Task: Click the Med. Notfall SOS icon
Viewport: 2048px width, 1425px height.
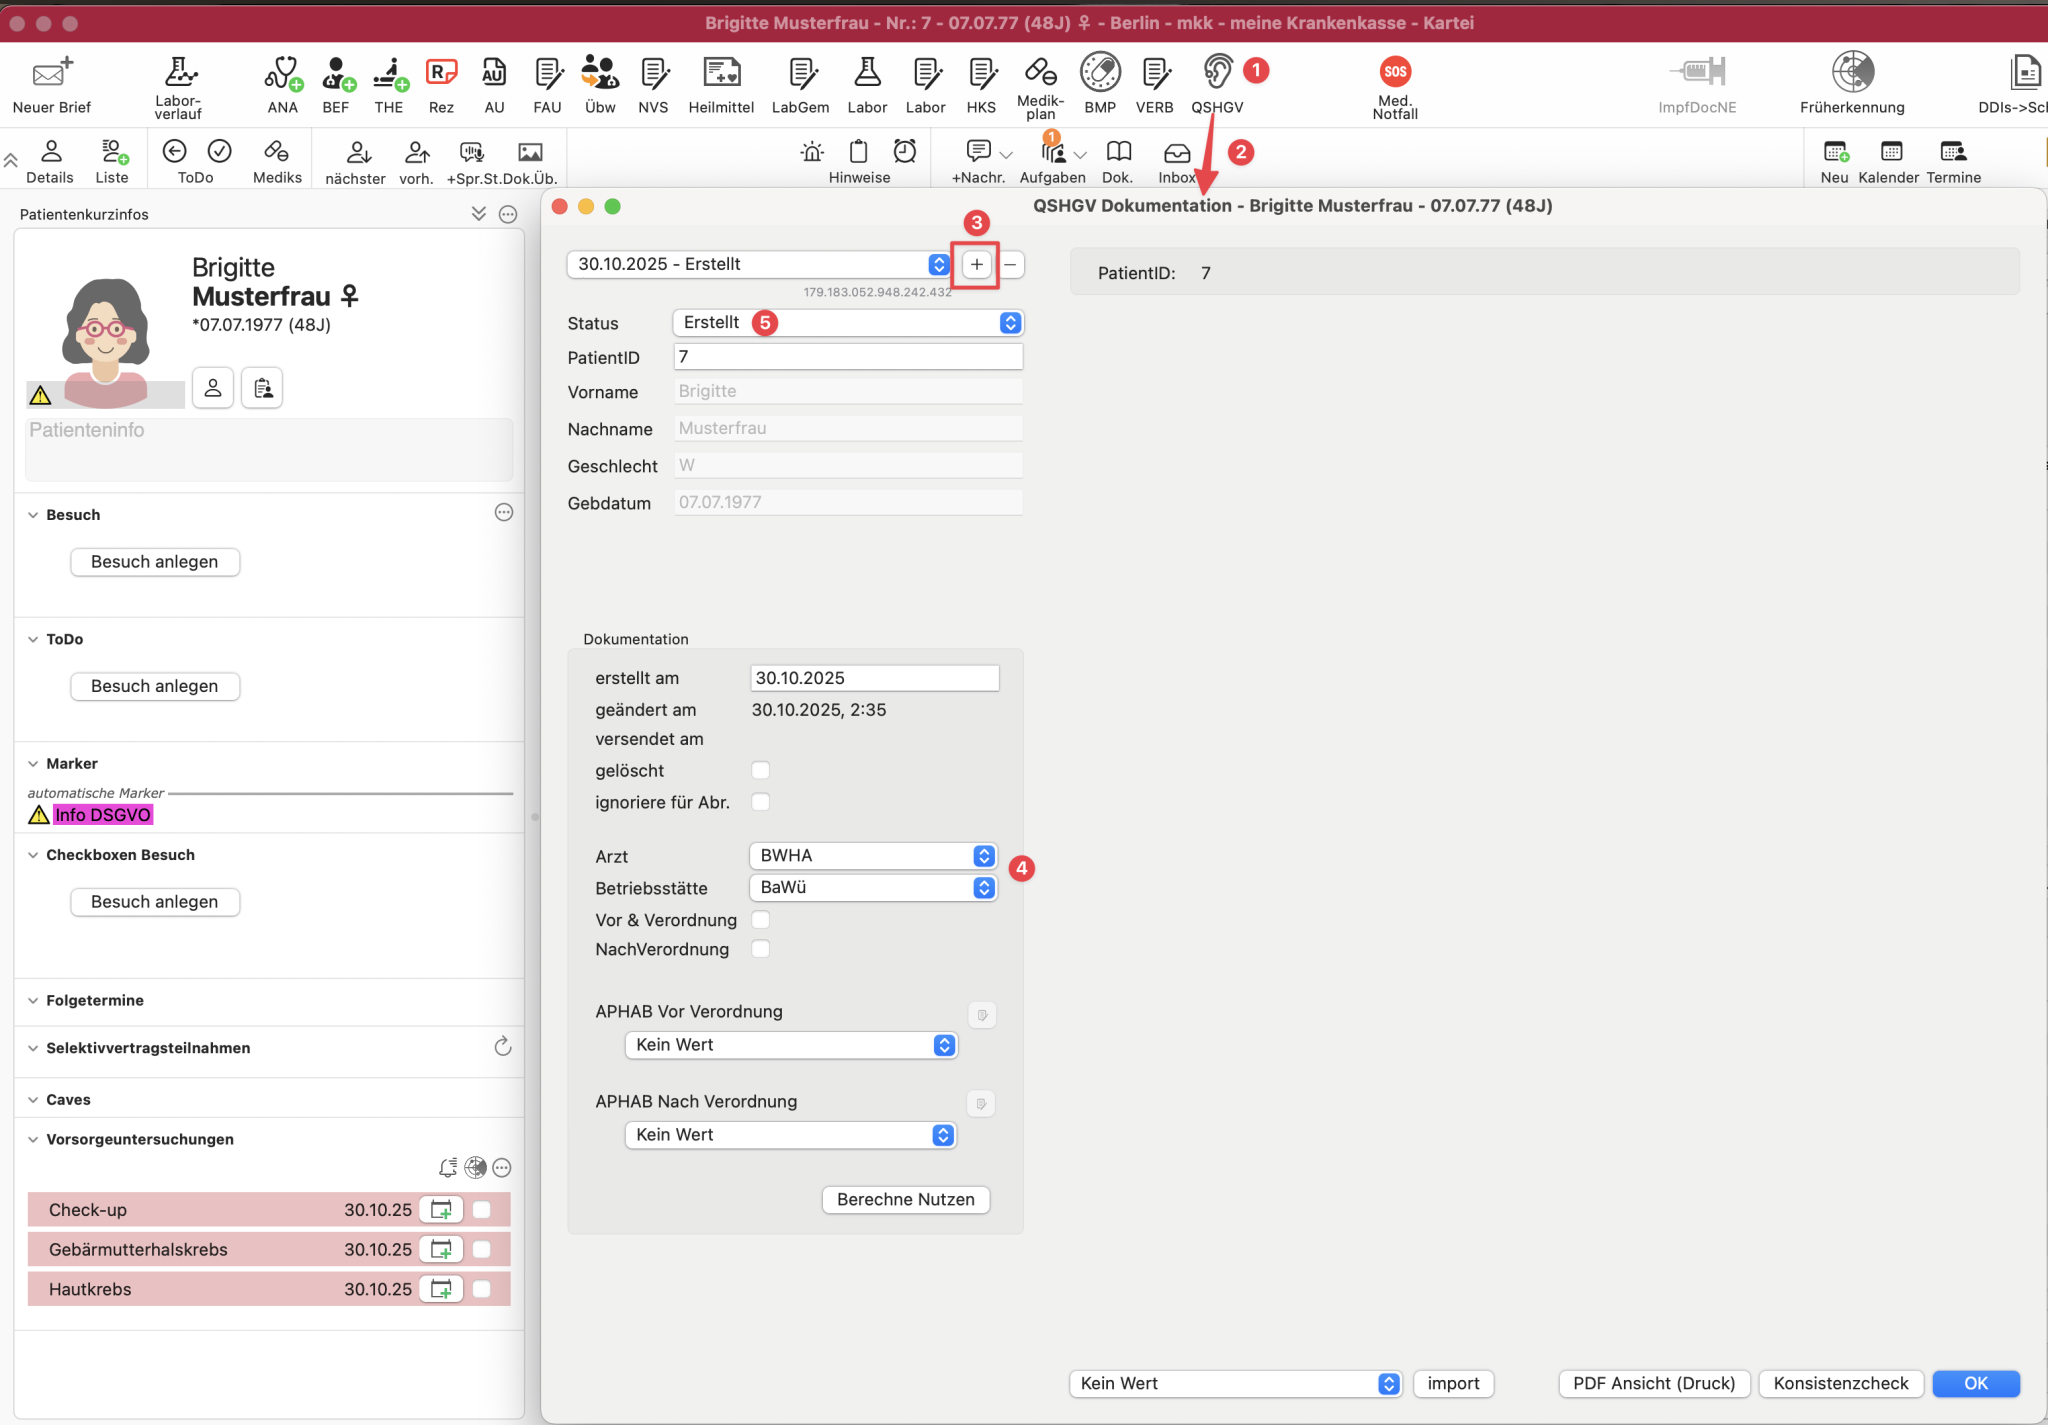Action: (1394, 73)
